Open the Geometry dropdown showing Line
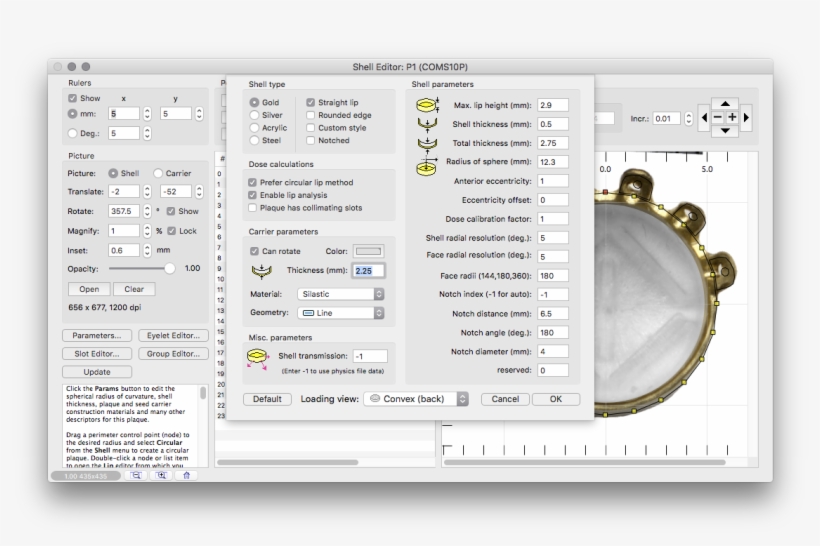This screenshot has width=820, height=546. [341, 313]
